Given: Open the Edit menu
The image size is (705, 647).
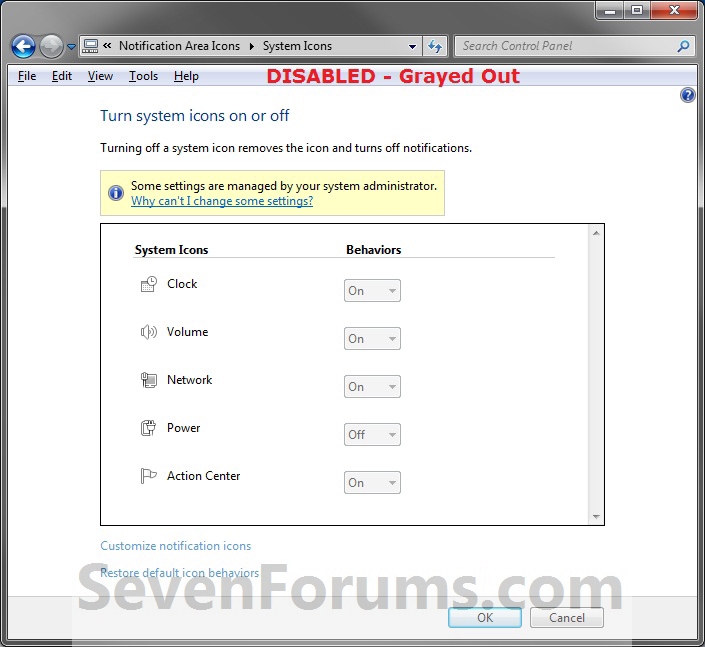Looking at the screenshot, I should click(62, 76).
